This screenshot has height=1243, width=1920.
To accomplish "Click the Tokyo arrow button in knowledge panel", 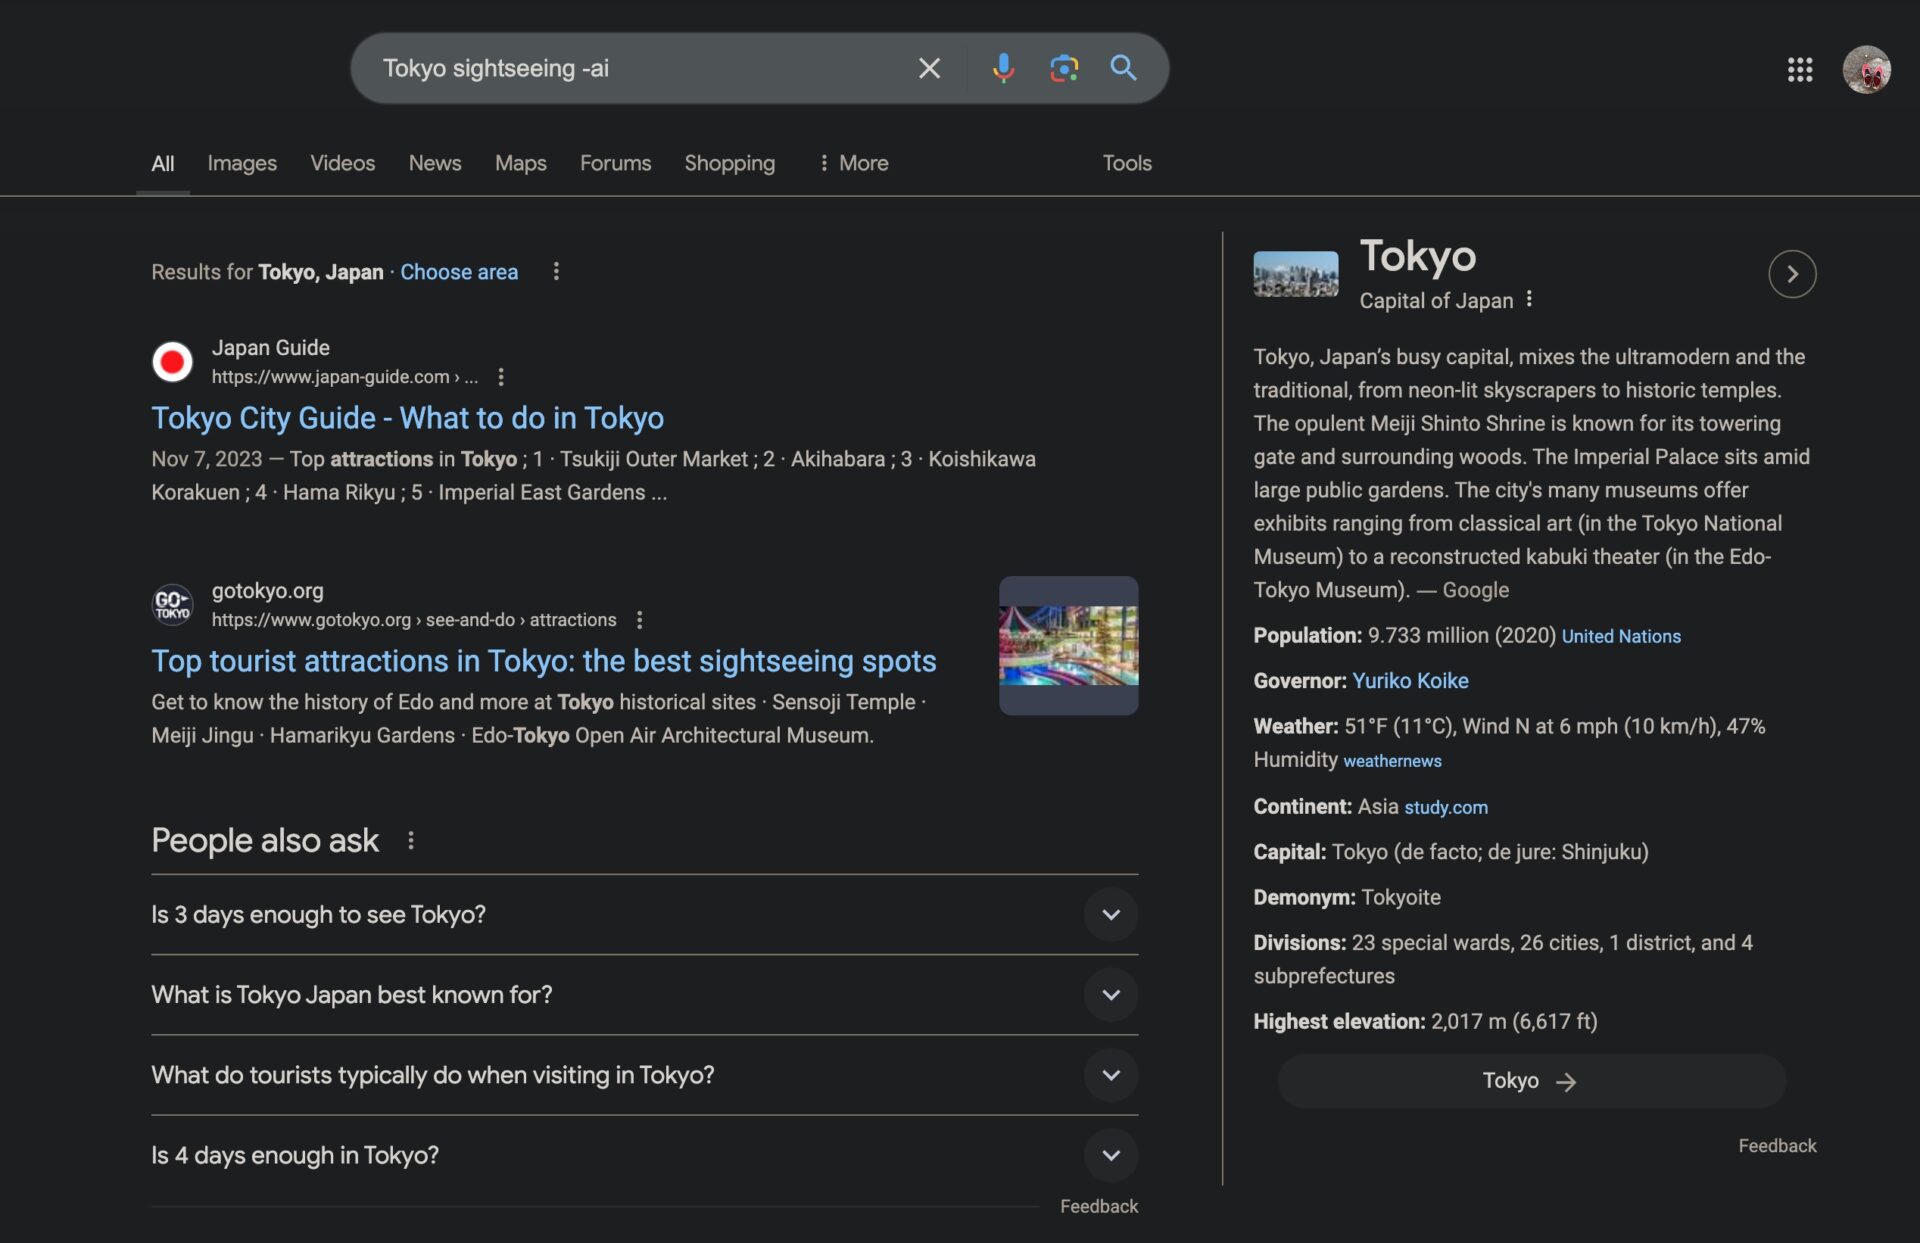I will 1531,1081.
